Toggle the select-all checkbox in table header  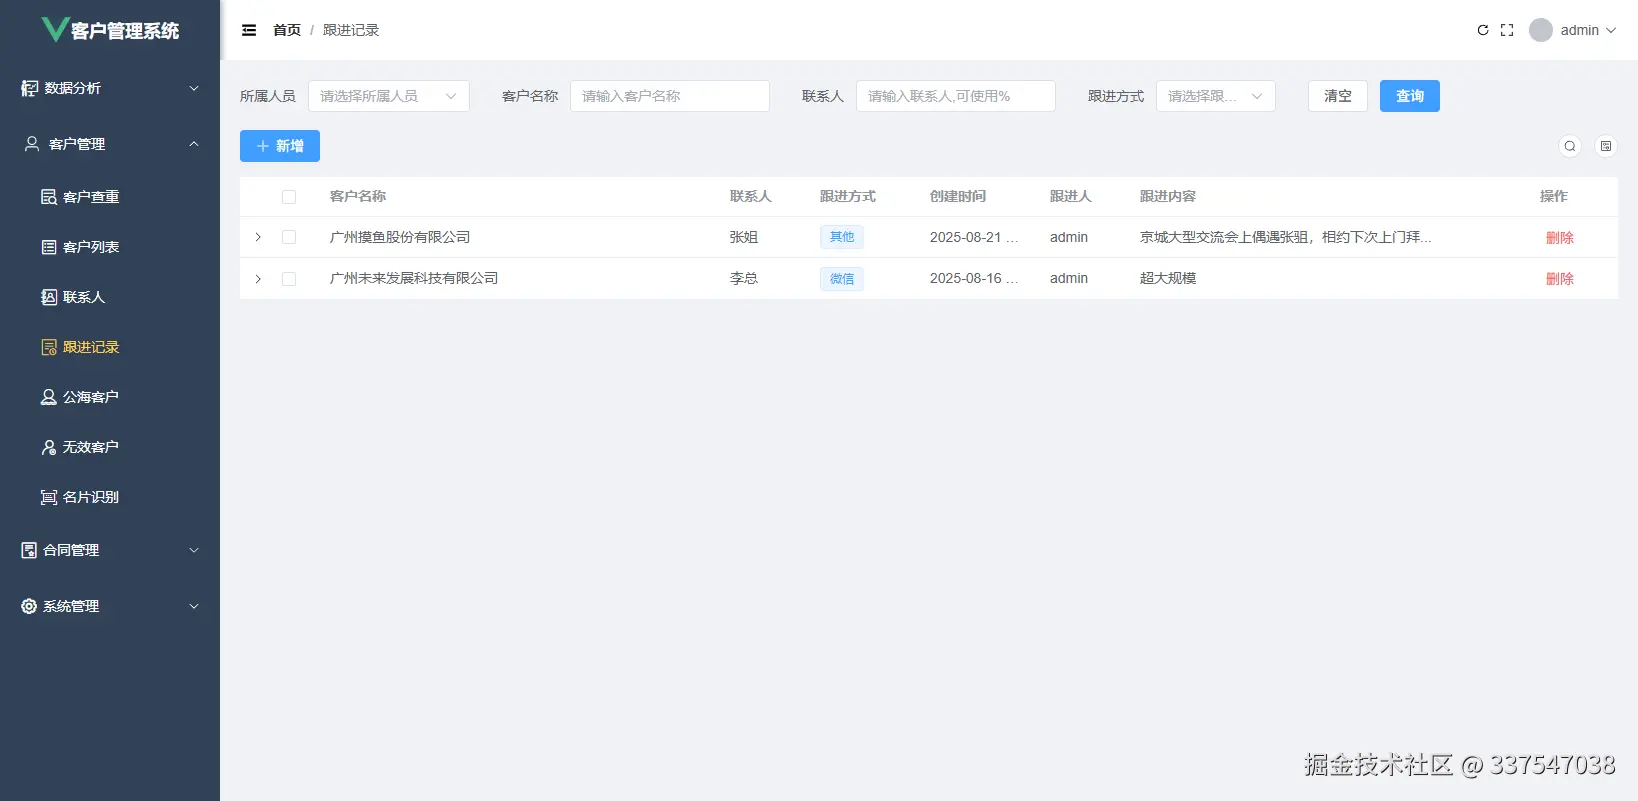click(x=289, y=197)
